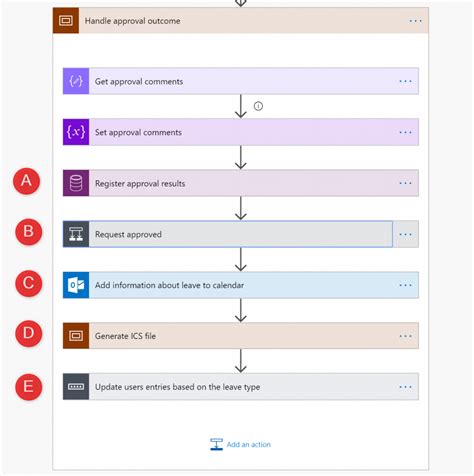This screenshot has height=476, width=474.
Task: Open the ellipsis menu for Handle approval outcome
Action: (415, 21)
